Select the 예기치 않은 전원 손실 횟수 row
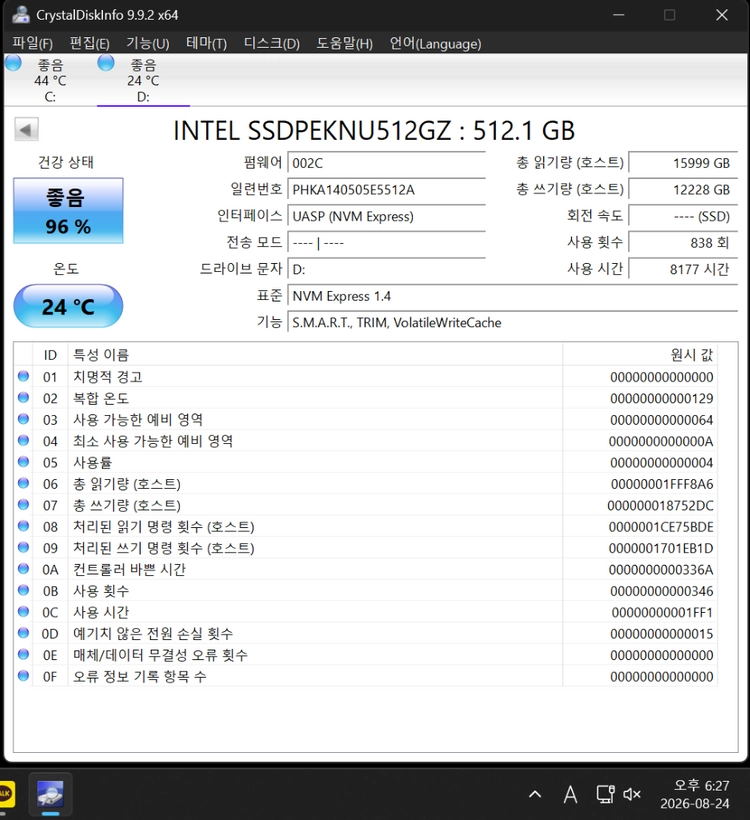Viewport: 750px width, 820px height. tap(366, 633)
